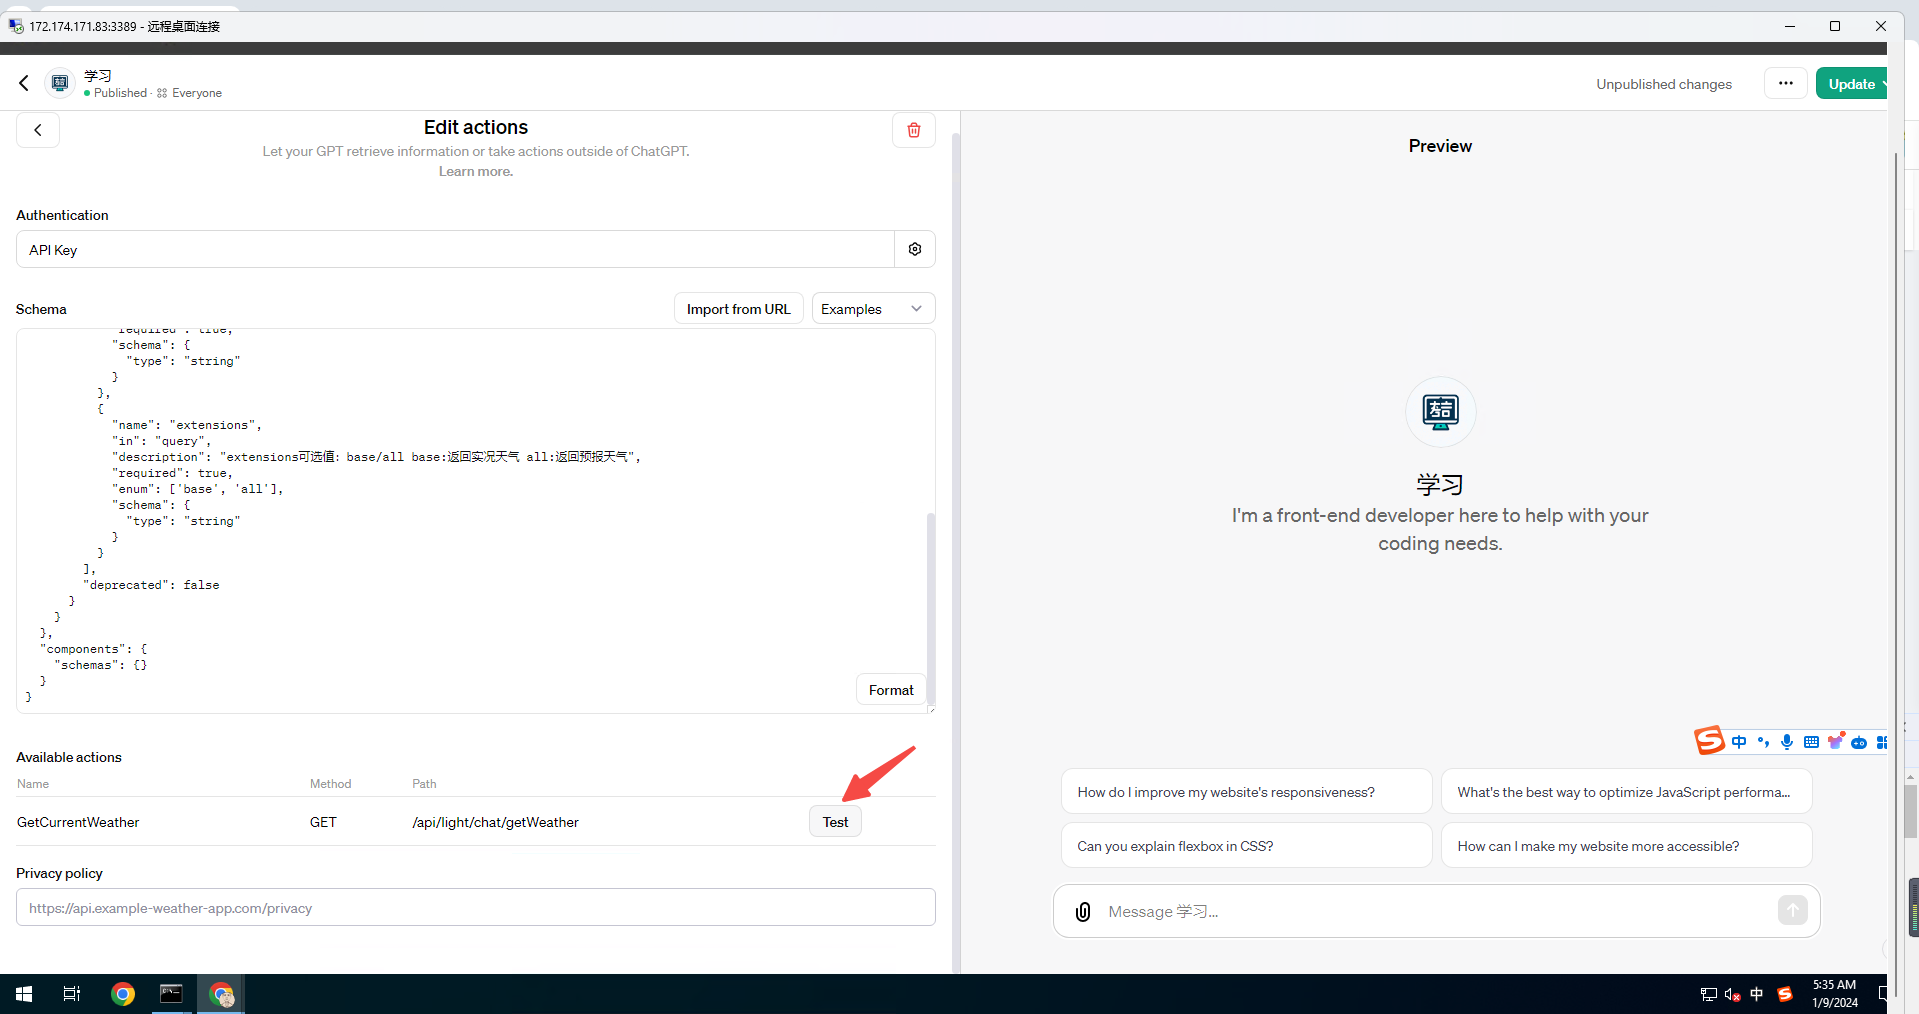Image resolution: width=1919 pixels, height=1014 pixels.
Task: Click the Privacy policy URL field
Action: tap(475, 908)
